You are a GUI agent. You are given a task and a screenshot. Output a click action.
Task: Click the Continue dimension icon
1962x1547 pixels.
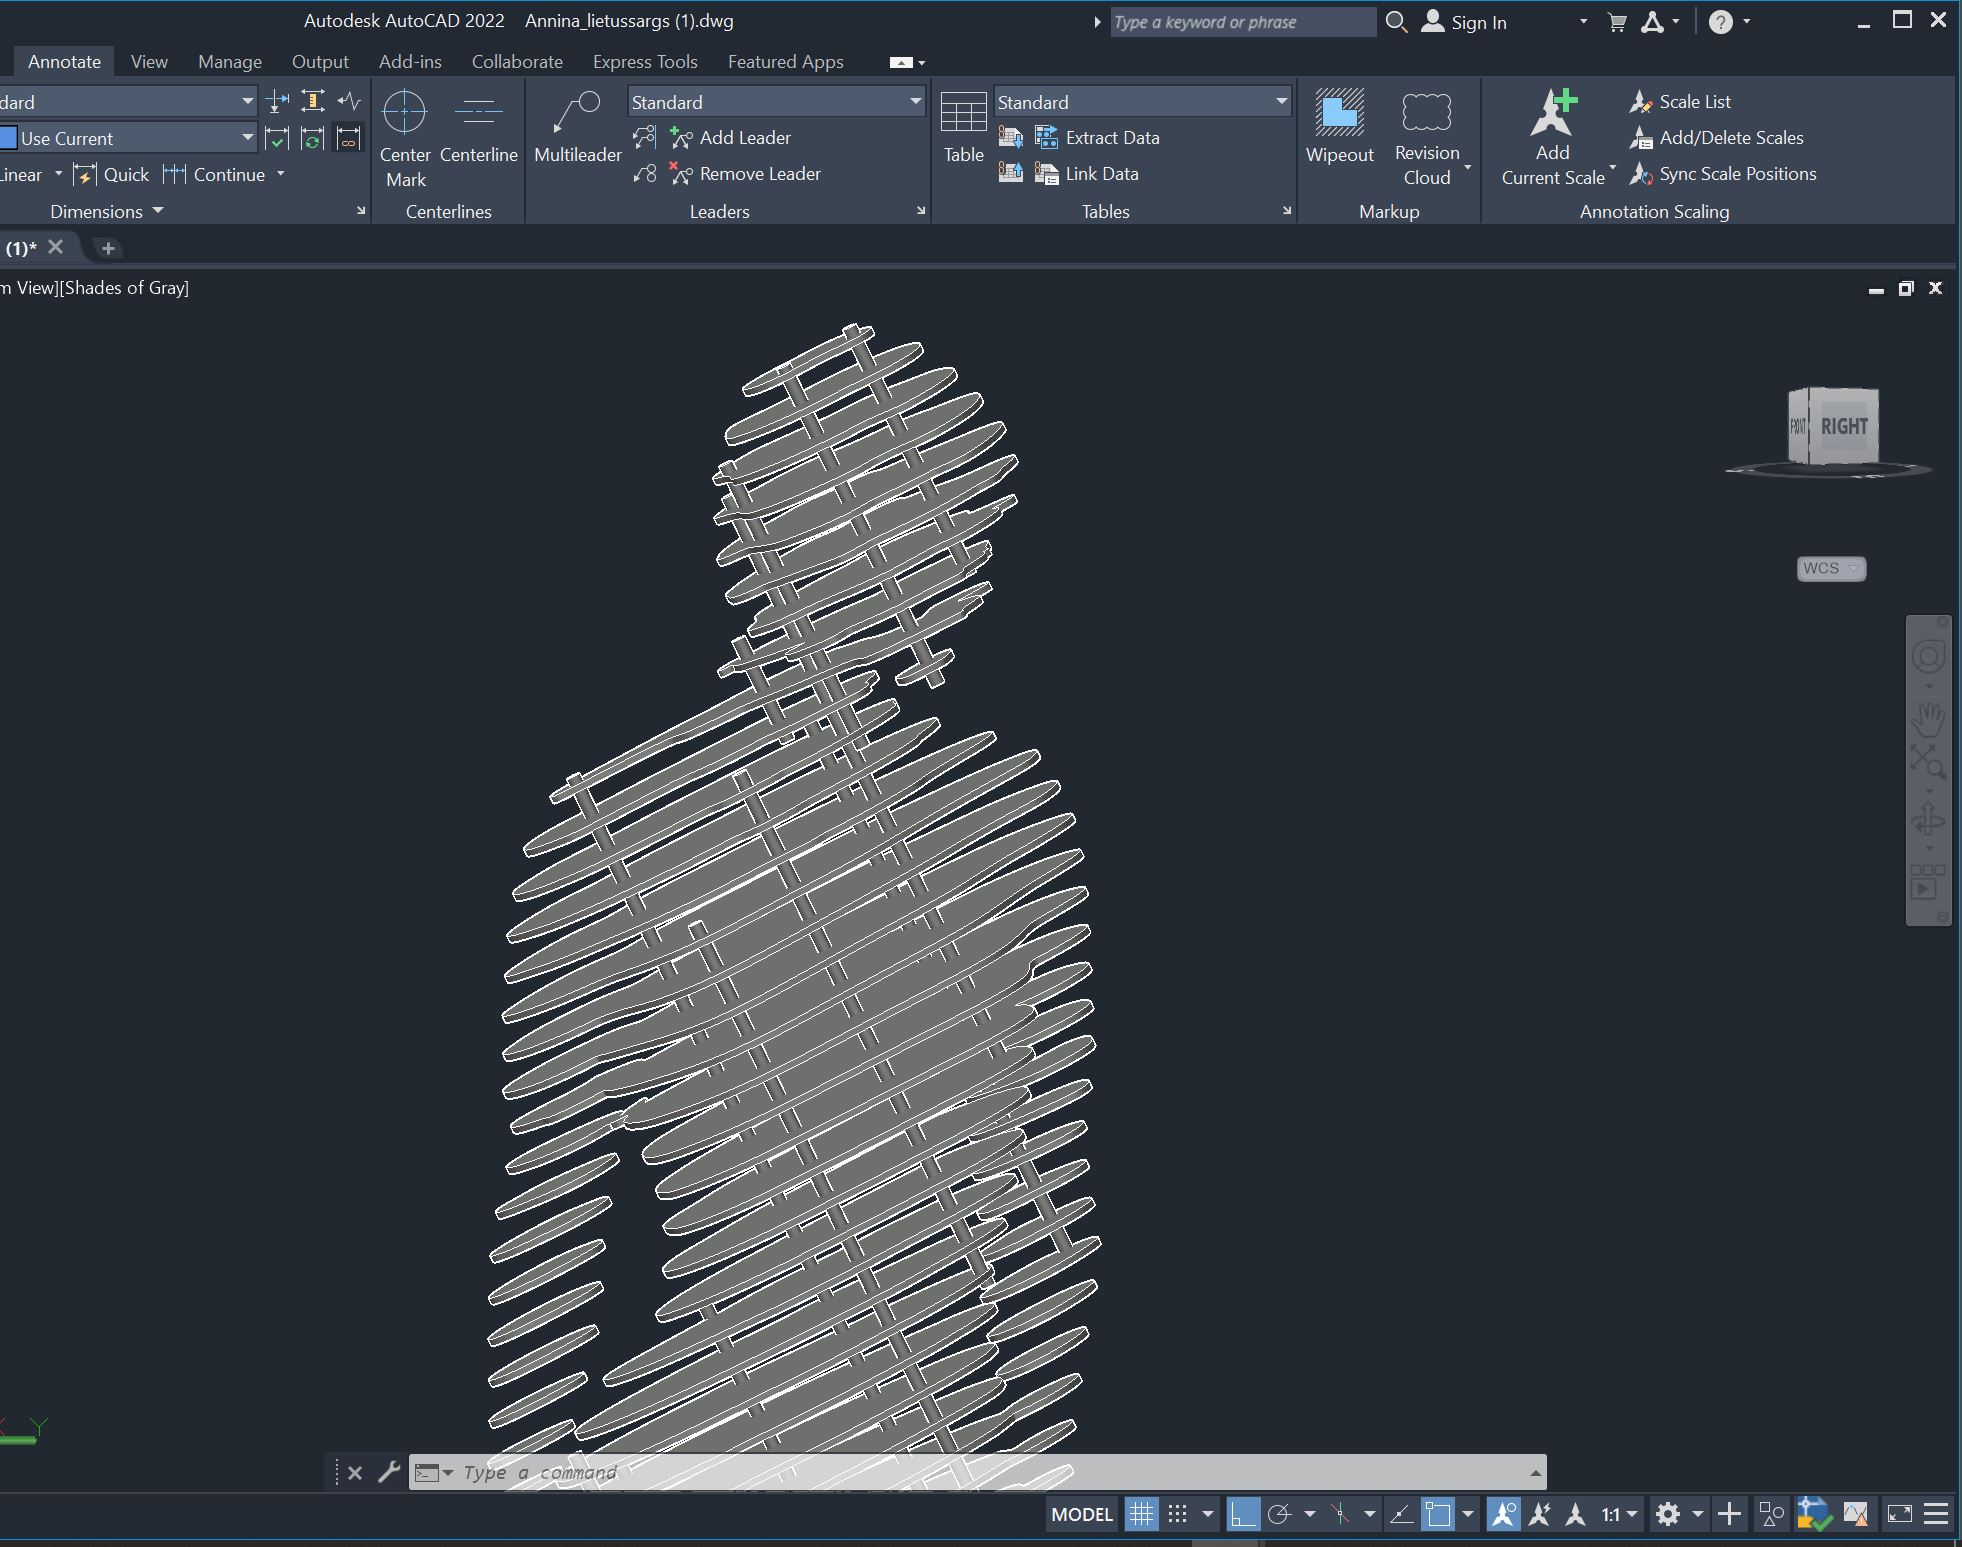[174, 174]
